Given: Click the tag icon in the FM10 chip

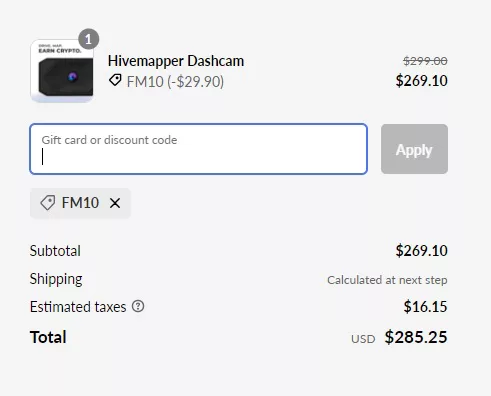Looking at the screenshot, I should (x=47, y=203).
